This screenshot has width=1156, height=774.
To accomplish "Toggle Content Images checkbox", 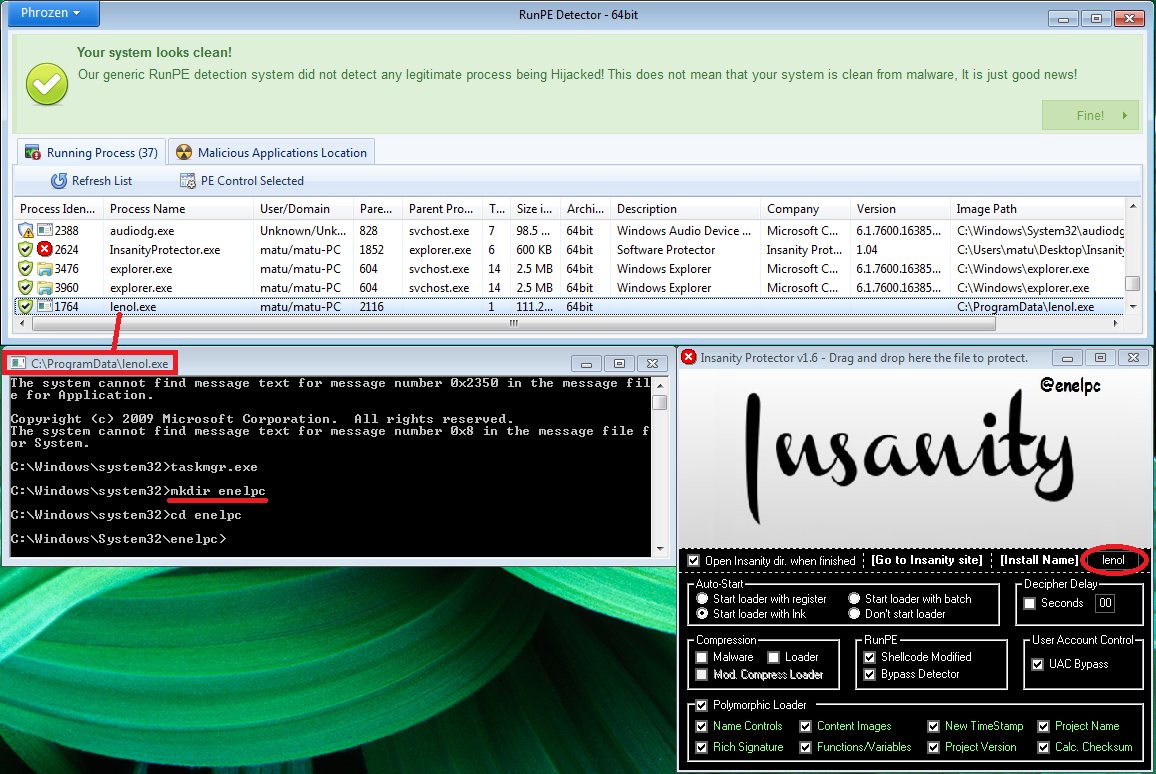I will (805, 726).
